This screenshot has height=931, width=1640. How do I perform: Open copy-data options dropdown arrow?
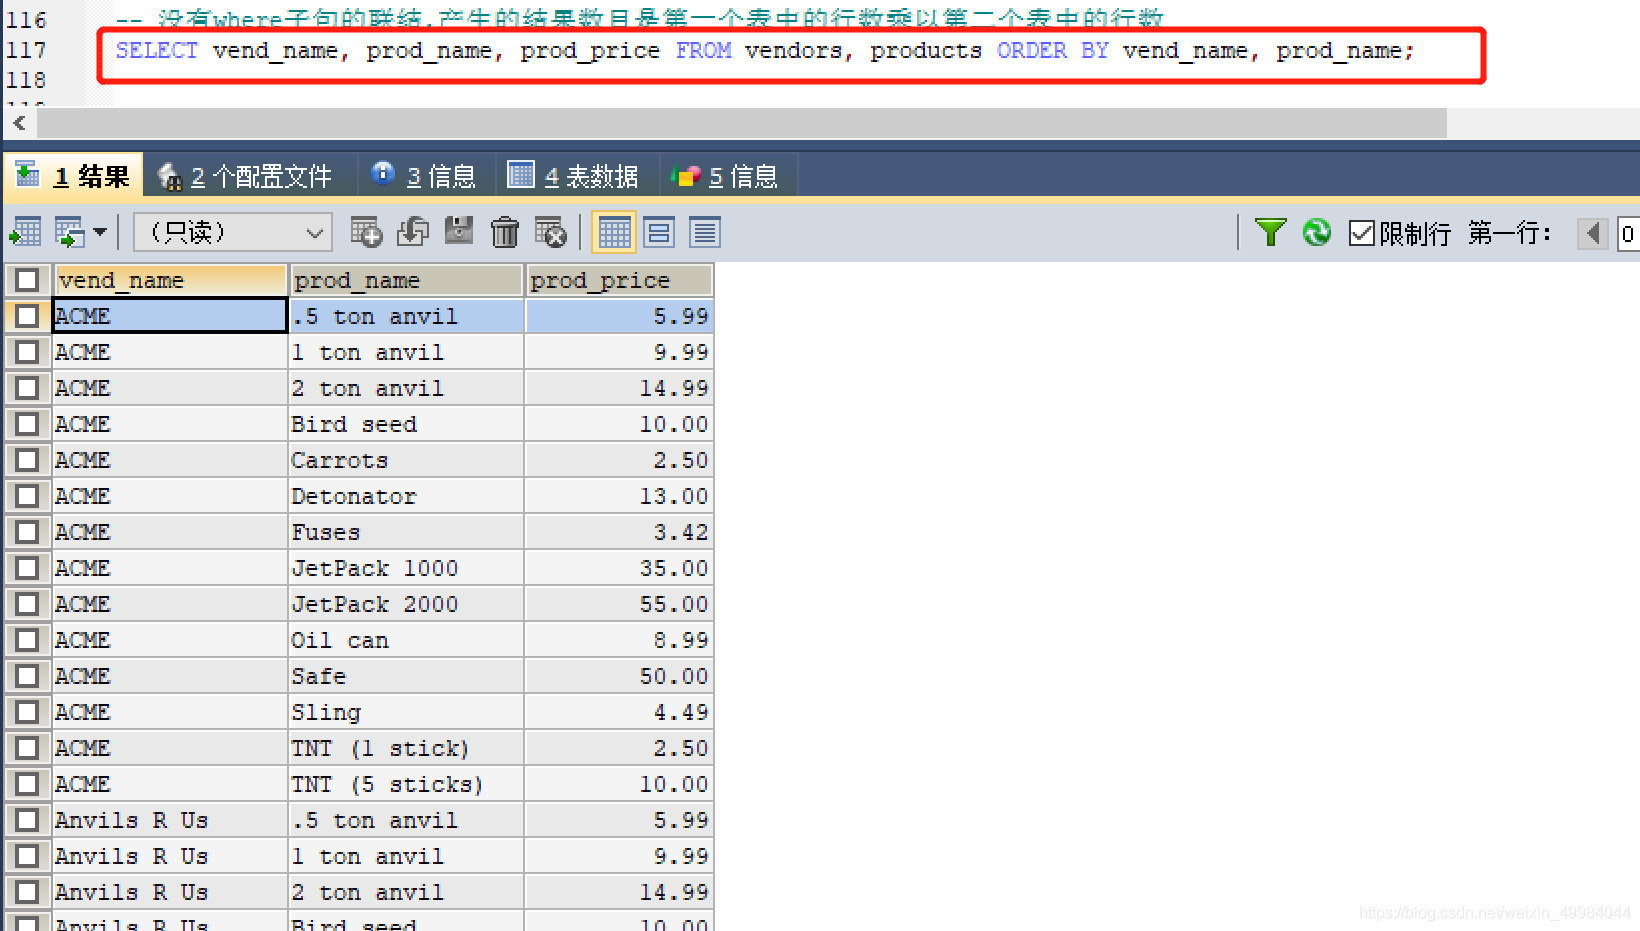tap(100, 233)
